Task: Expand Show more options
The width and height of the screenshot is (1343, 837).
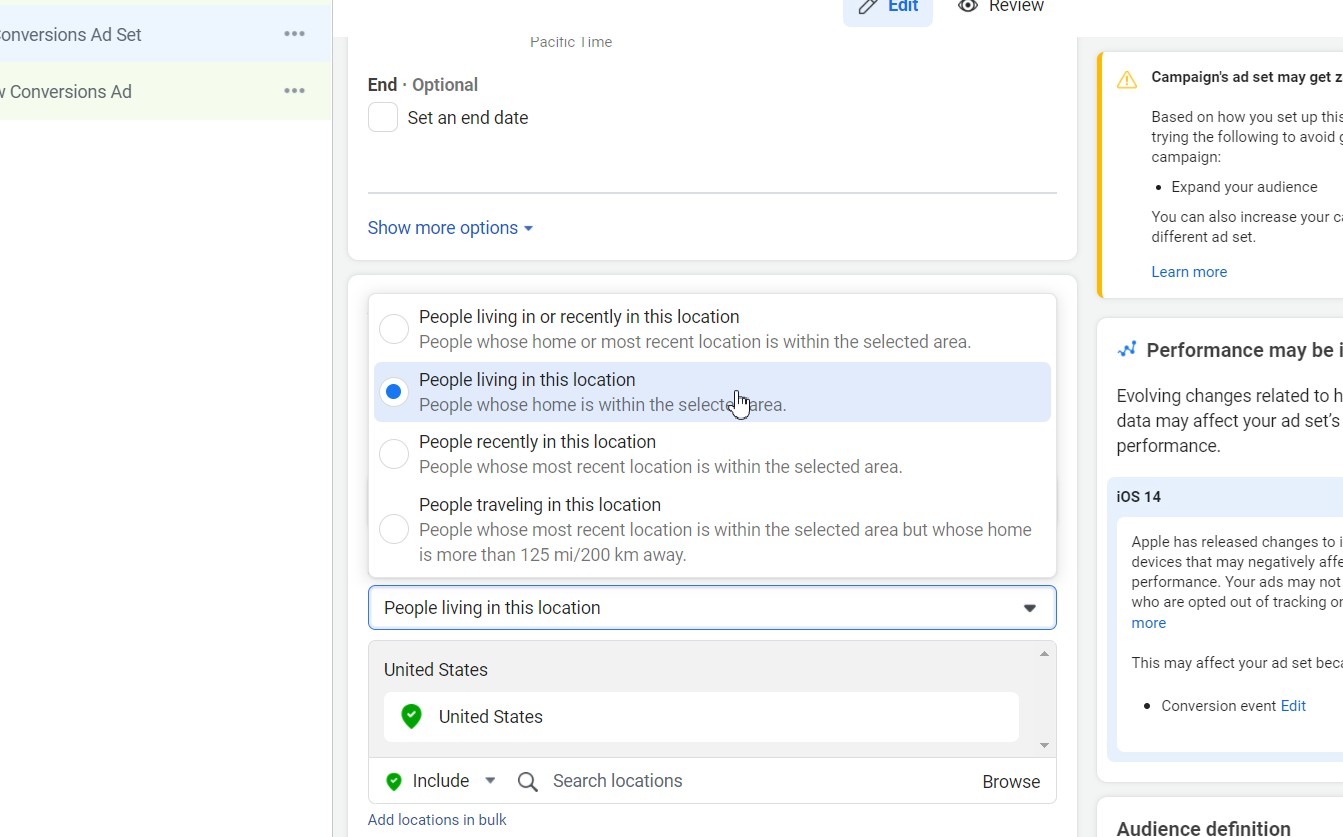Action: coord(450,228)
